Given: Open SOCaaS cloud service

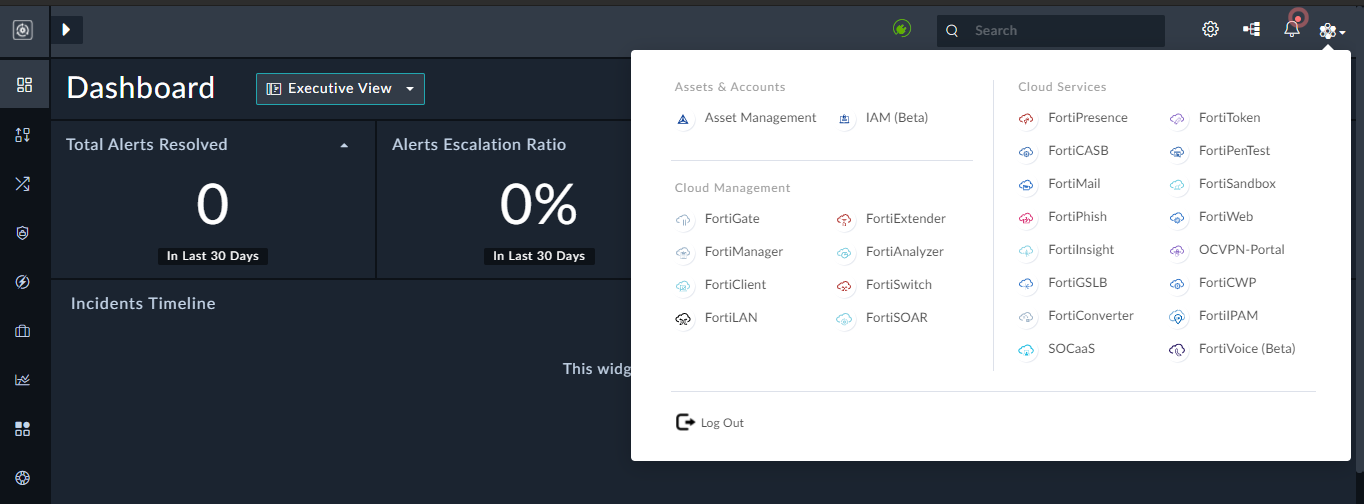Looking at the screenshot, I should pyautogui.click(x=1071, y=349).
